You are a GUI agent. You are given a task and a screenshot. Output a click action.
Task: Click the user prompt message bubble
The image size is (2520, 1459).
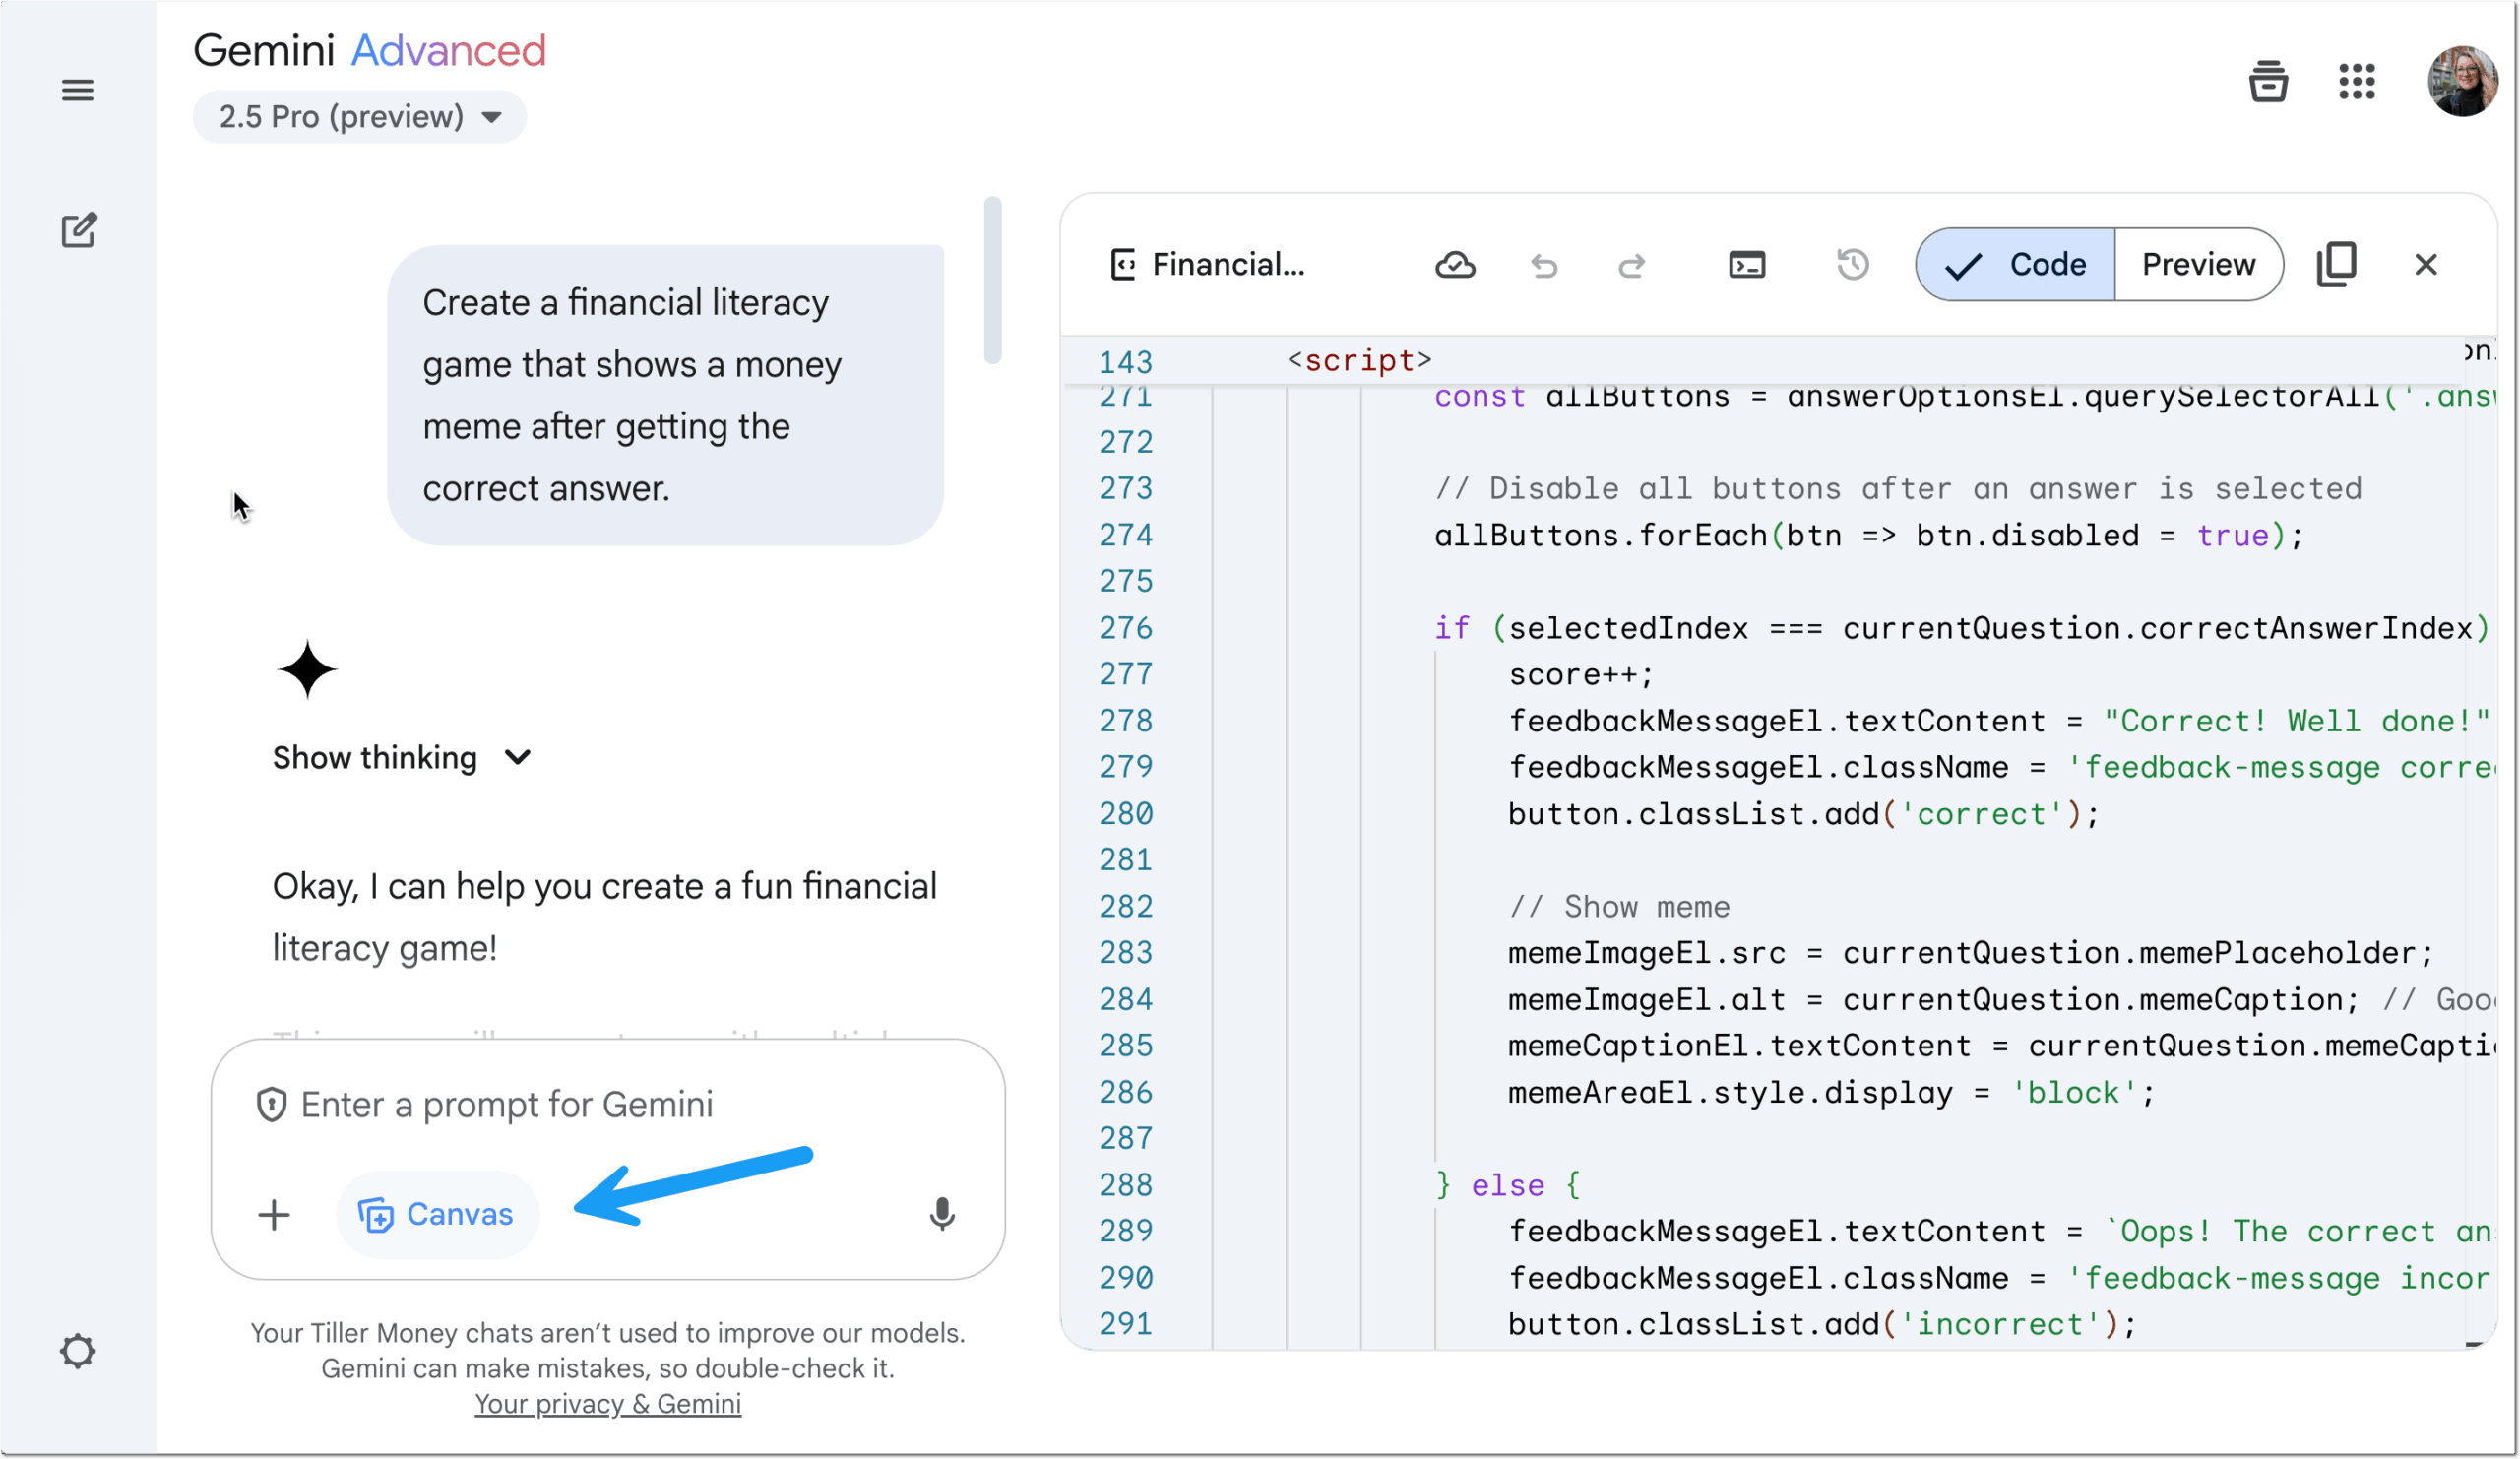pos(665,395)
